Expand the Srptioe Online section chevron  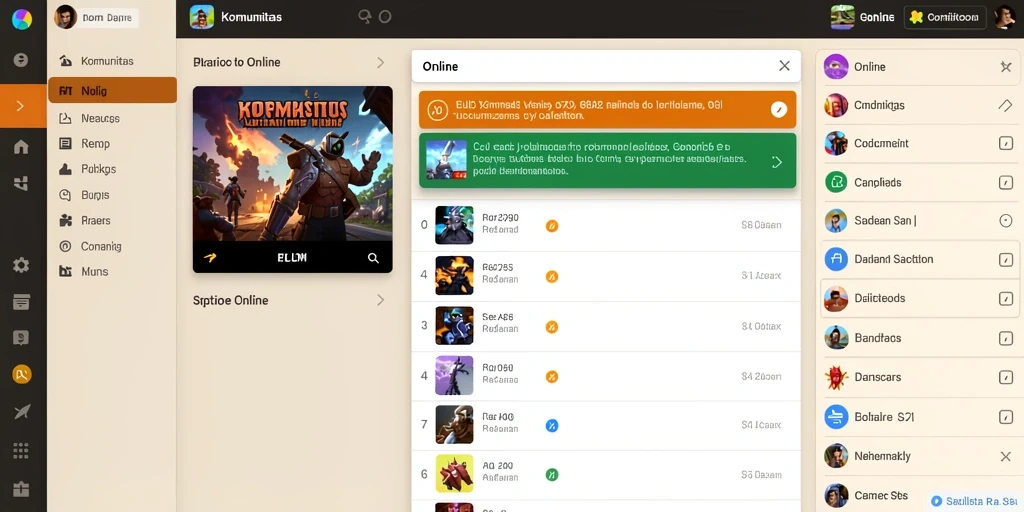click(380, 300)
